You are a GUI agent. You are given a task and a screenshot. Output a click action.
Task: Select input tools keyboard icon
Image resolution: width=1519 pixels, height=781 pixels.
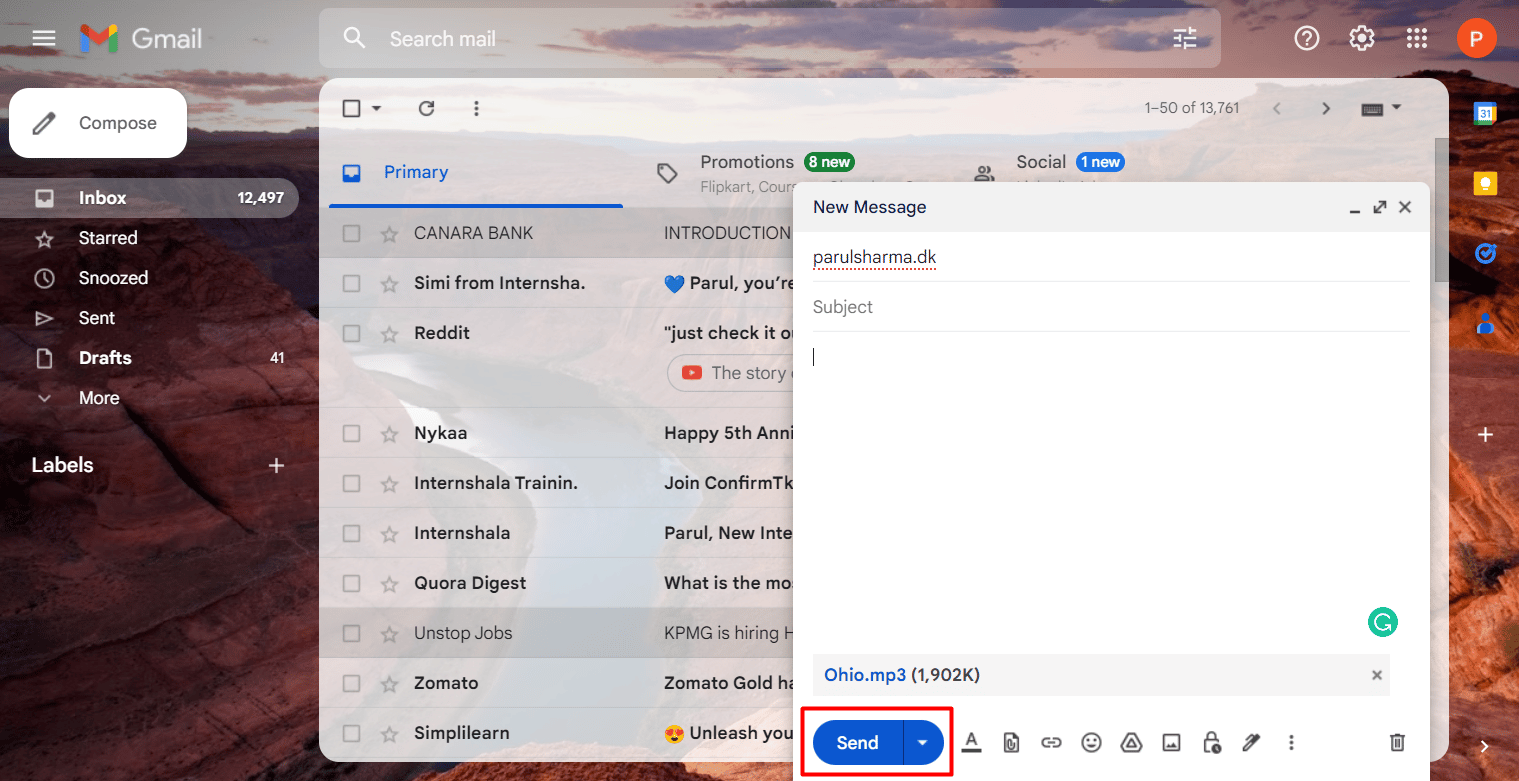1372,108
